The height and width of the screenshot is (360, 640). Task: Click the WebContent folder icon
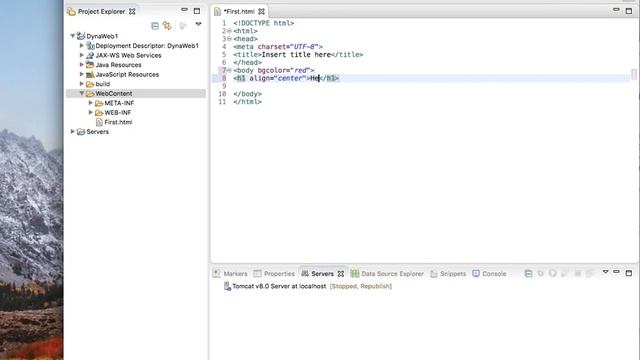tap(90, 93)
